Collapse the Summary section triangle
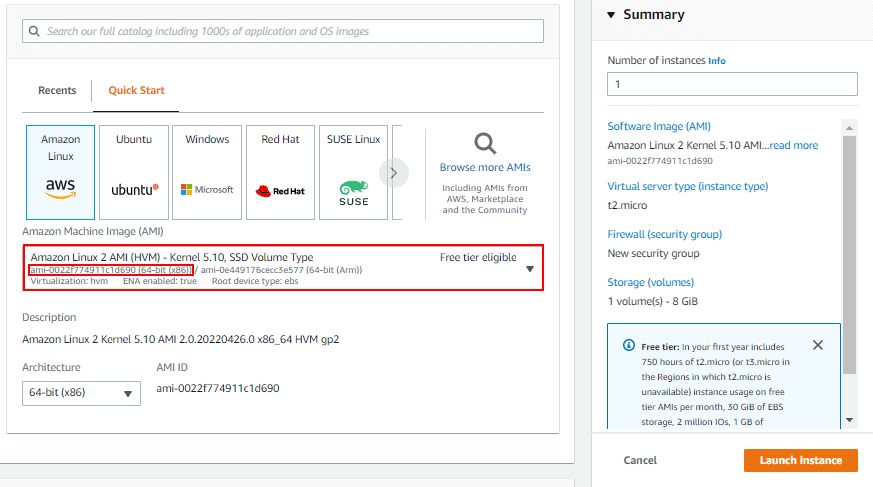This screenshot has width=873, height=487. click(x=611, y=15)
